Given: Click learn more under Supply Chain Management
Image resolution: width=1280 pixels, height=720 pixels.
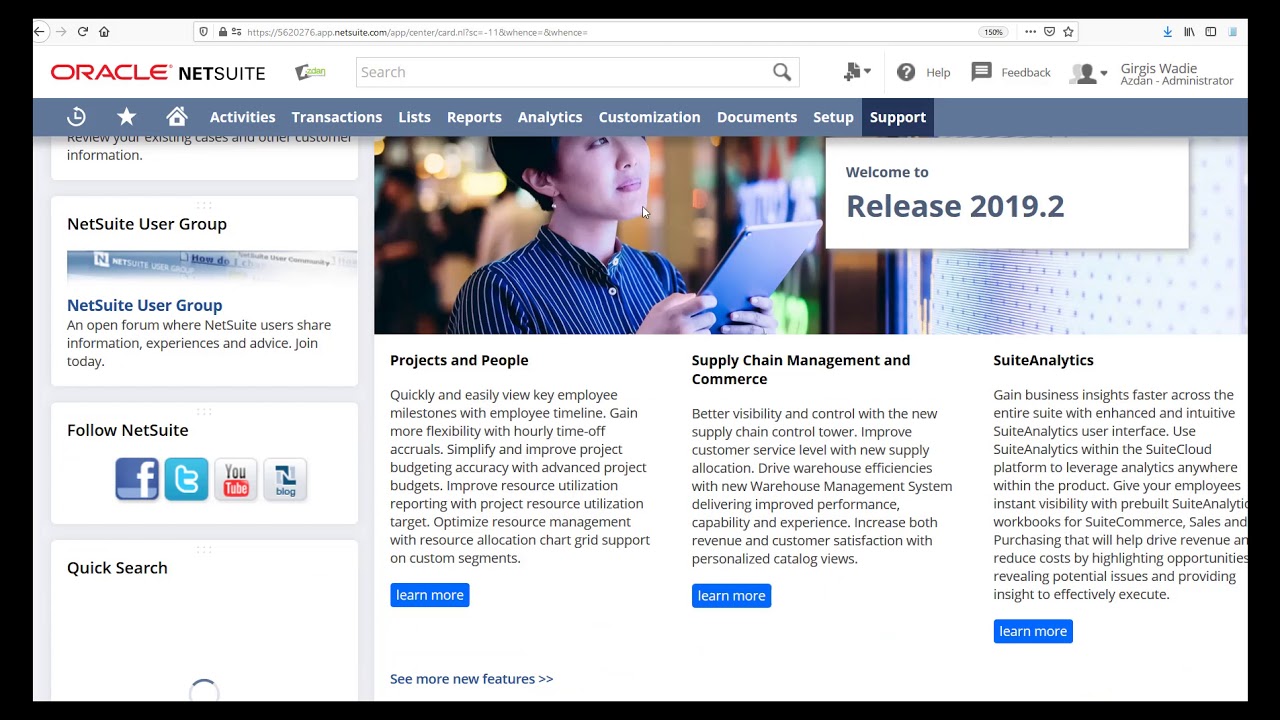Looking at the screenshot, I should [731, 596].
